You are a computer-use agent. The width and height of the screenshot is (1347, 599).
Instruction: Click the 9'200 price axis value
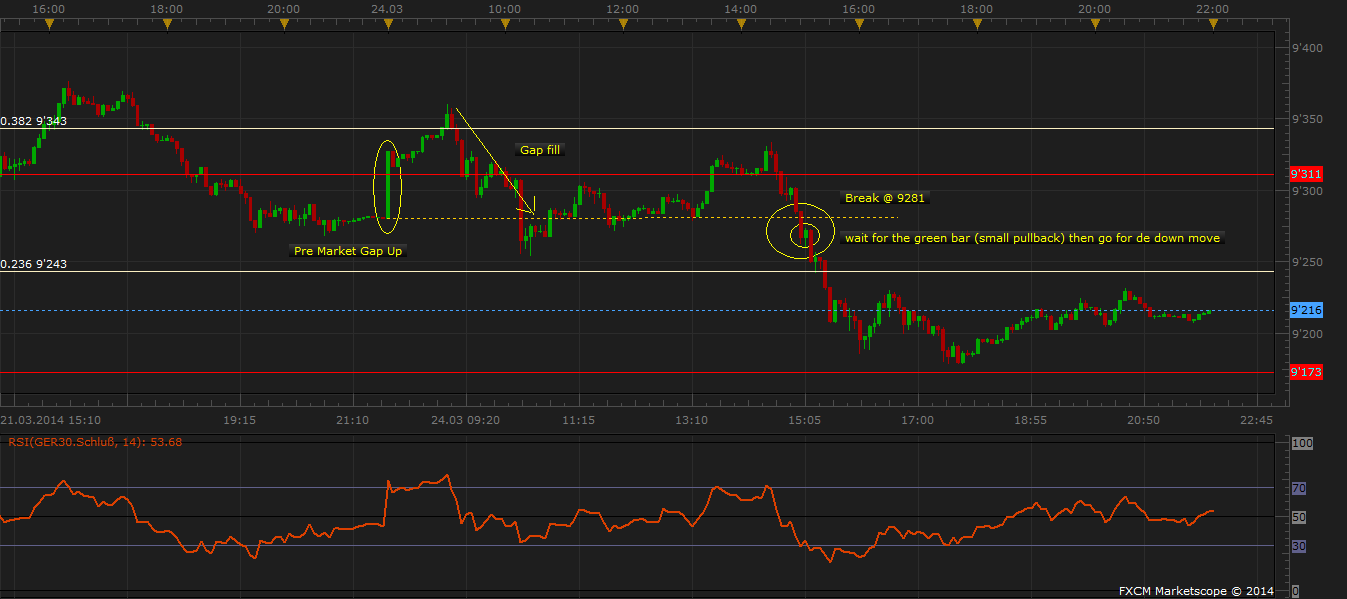coord(1307,334)
